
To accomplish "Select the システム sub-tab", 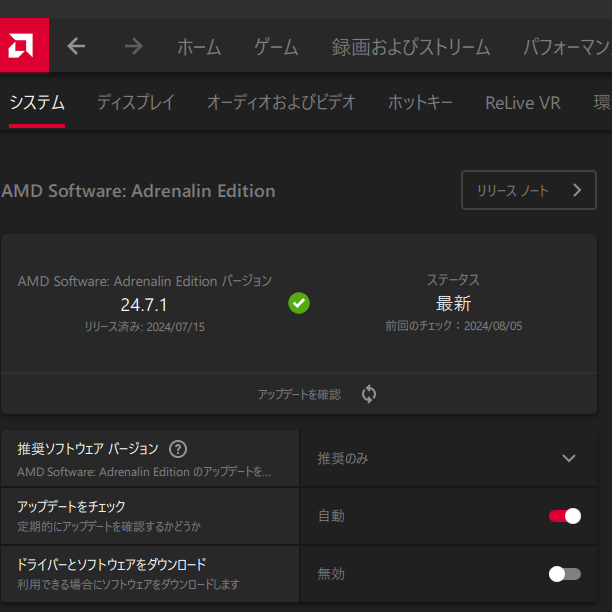I will pyautogui.click(x=37, y=103).
